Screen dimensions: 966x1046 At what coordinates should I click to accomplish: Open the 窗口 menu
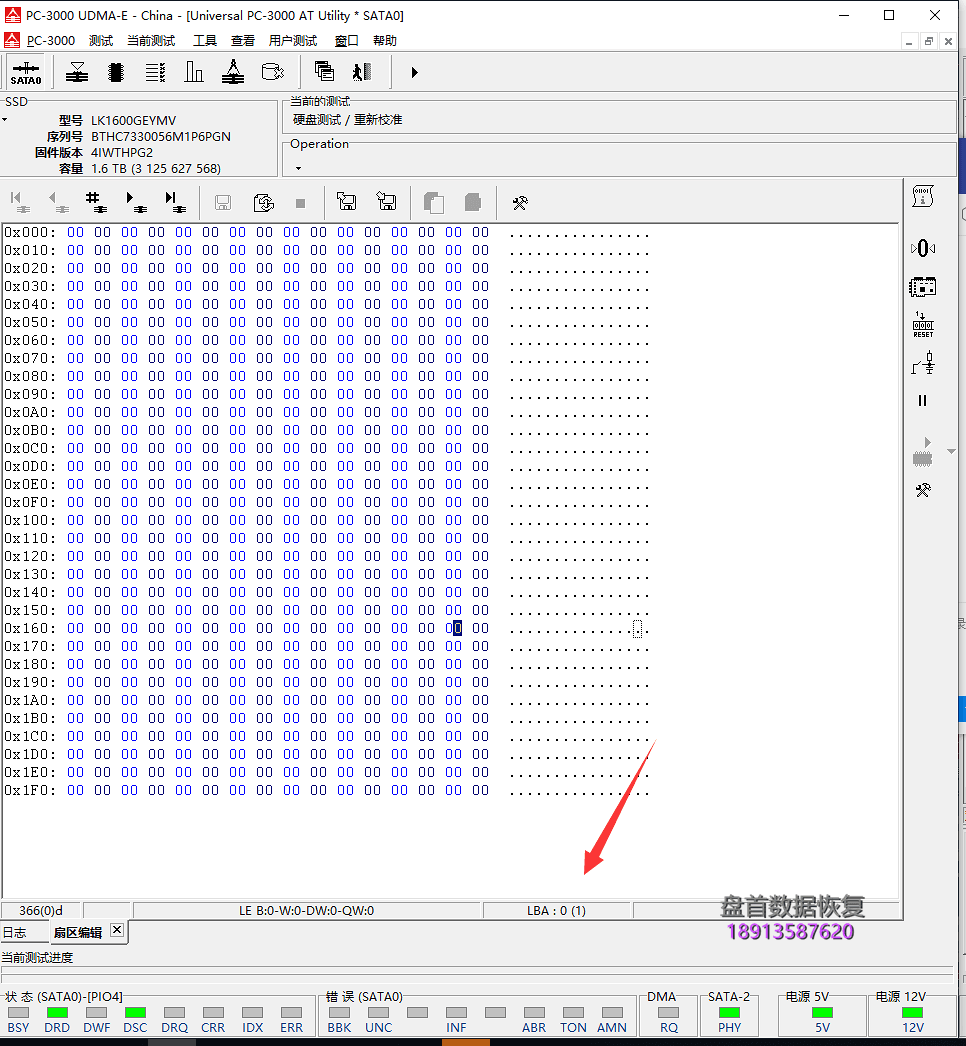(x=346, y=41)
